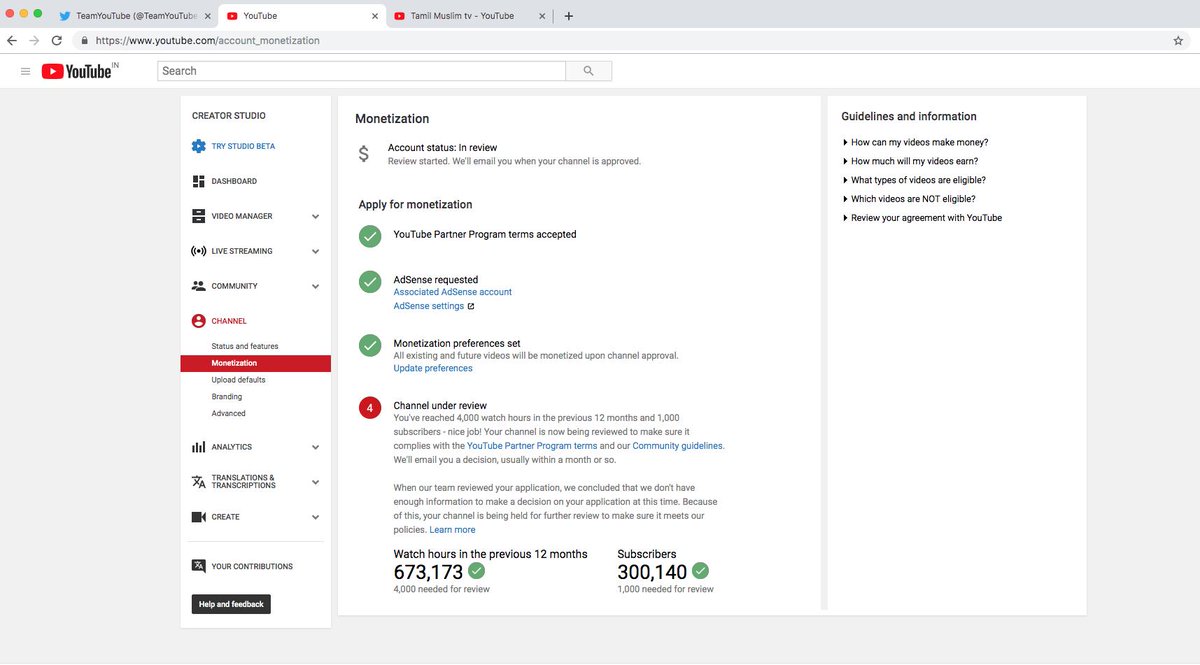
Task: Click the Community people icon
Action: pos(198,286)
